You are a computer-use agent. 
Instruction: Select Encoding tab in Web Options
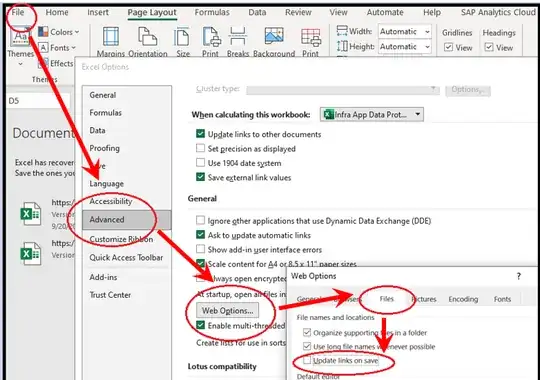pyautogui.click(x=463, y=299)
